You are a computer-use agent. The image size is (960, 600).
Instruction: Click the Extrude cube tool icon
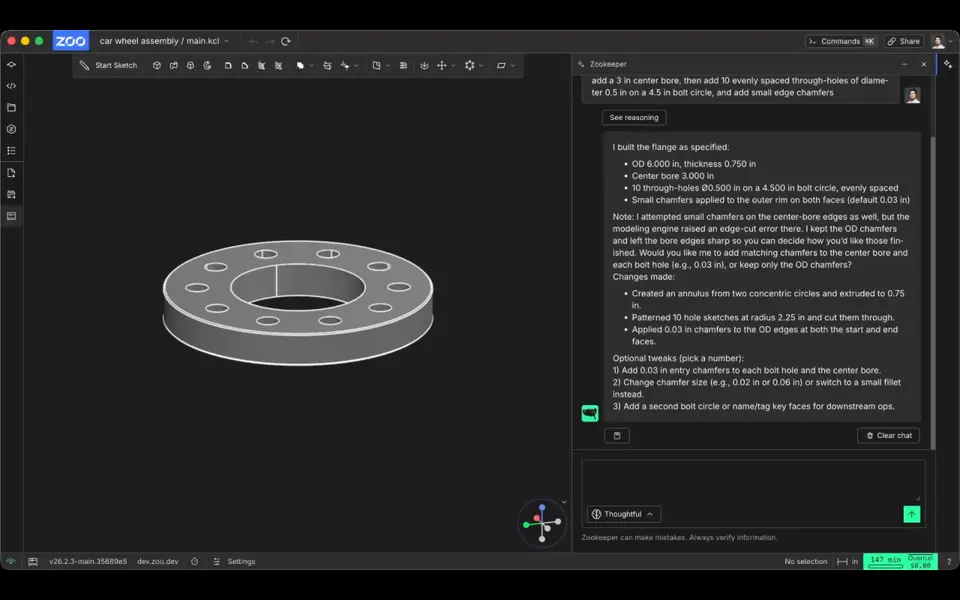(157, 66)
